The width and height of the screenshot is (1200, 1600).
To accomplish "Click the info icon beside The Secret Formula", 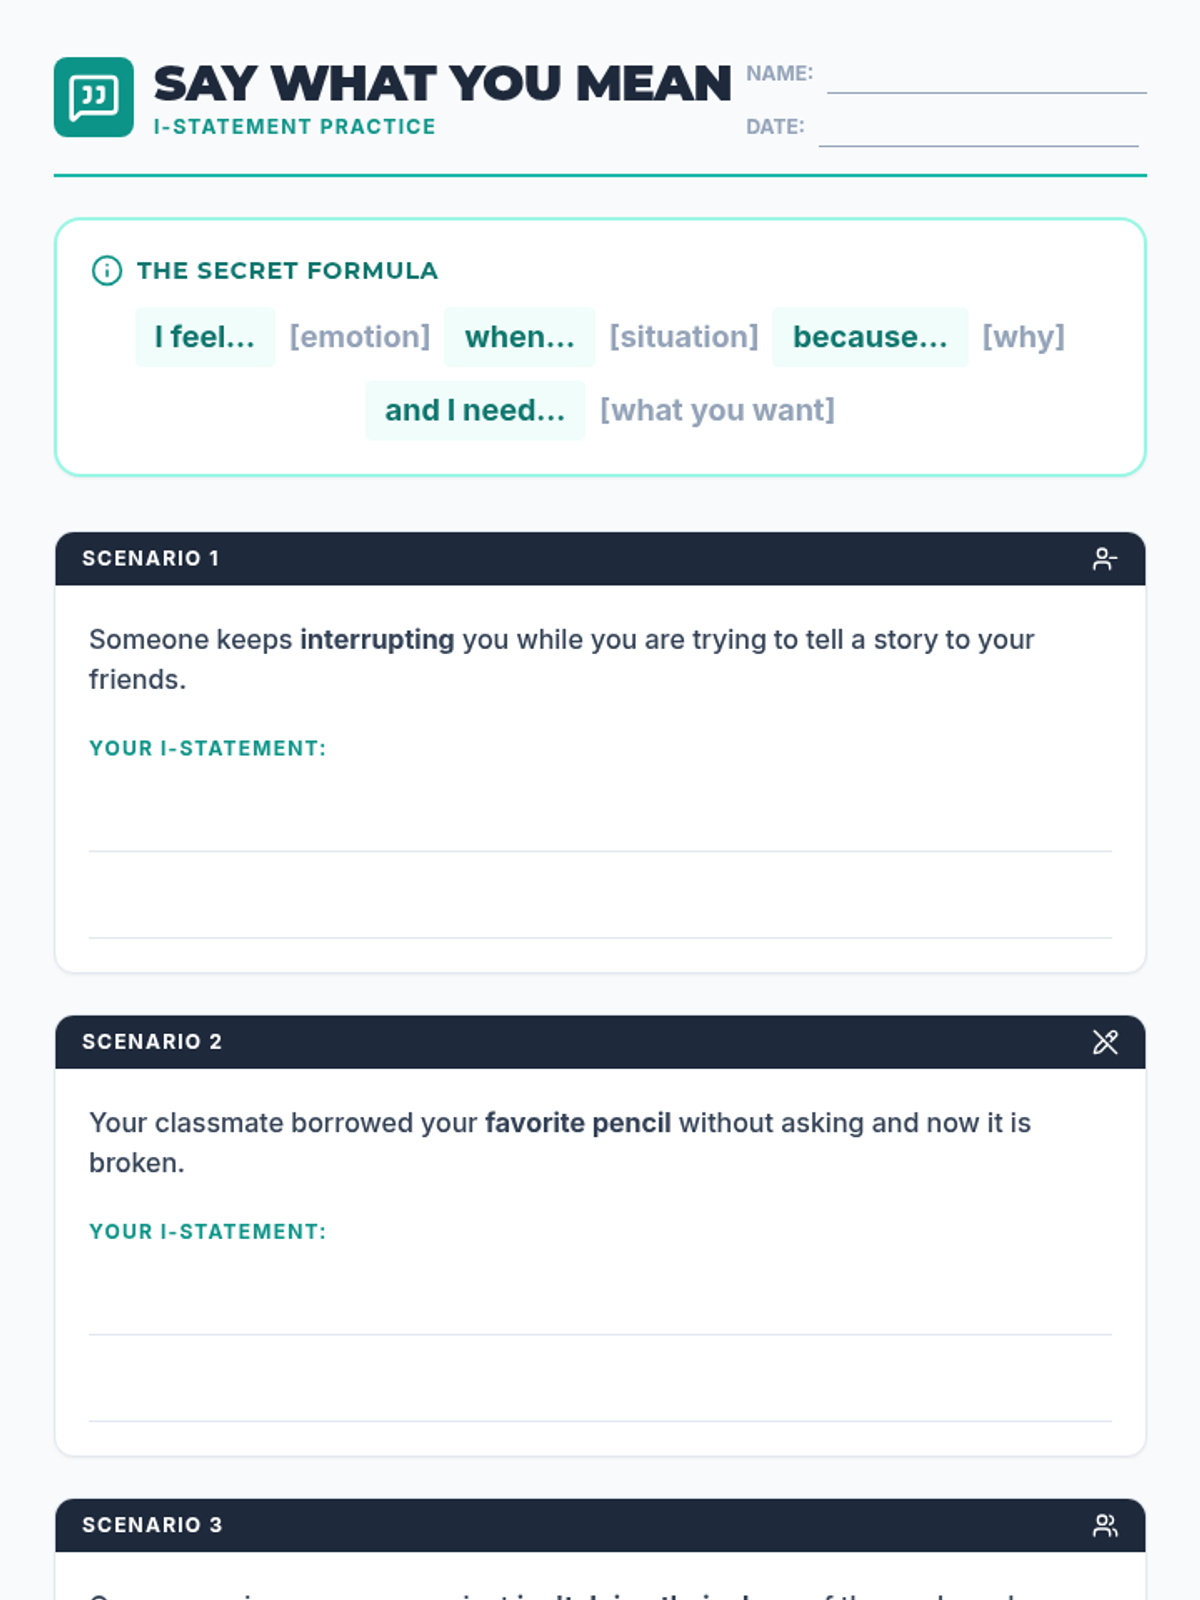I will (107, 271).
